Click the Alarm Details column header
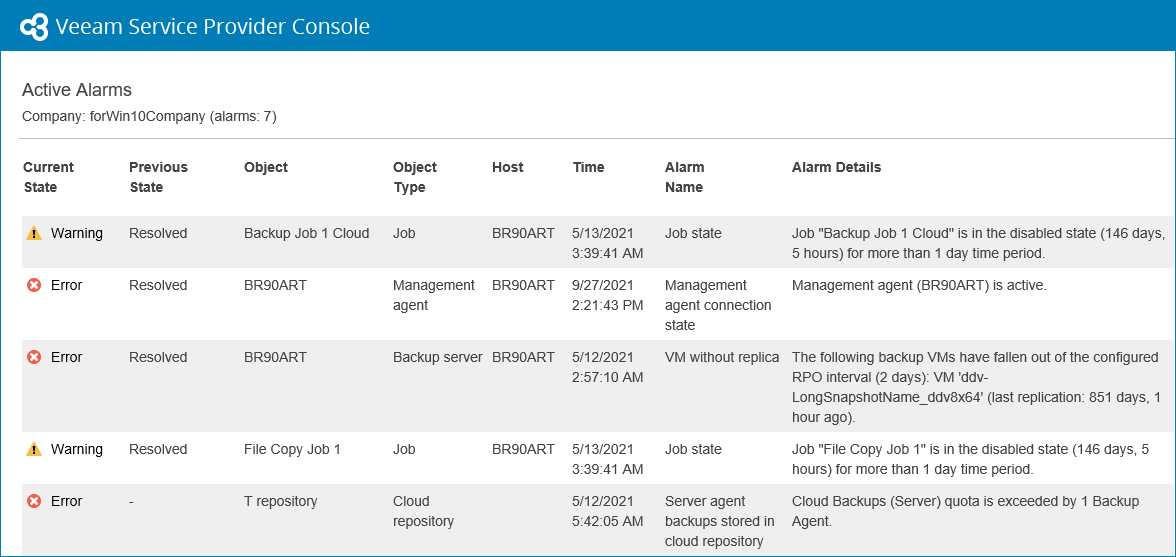Image resolution: width=1176 pixels, height=557 pixels. [836, 167]
